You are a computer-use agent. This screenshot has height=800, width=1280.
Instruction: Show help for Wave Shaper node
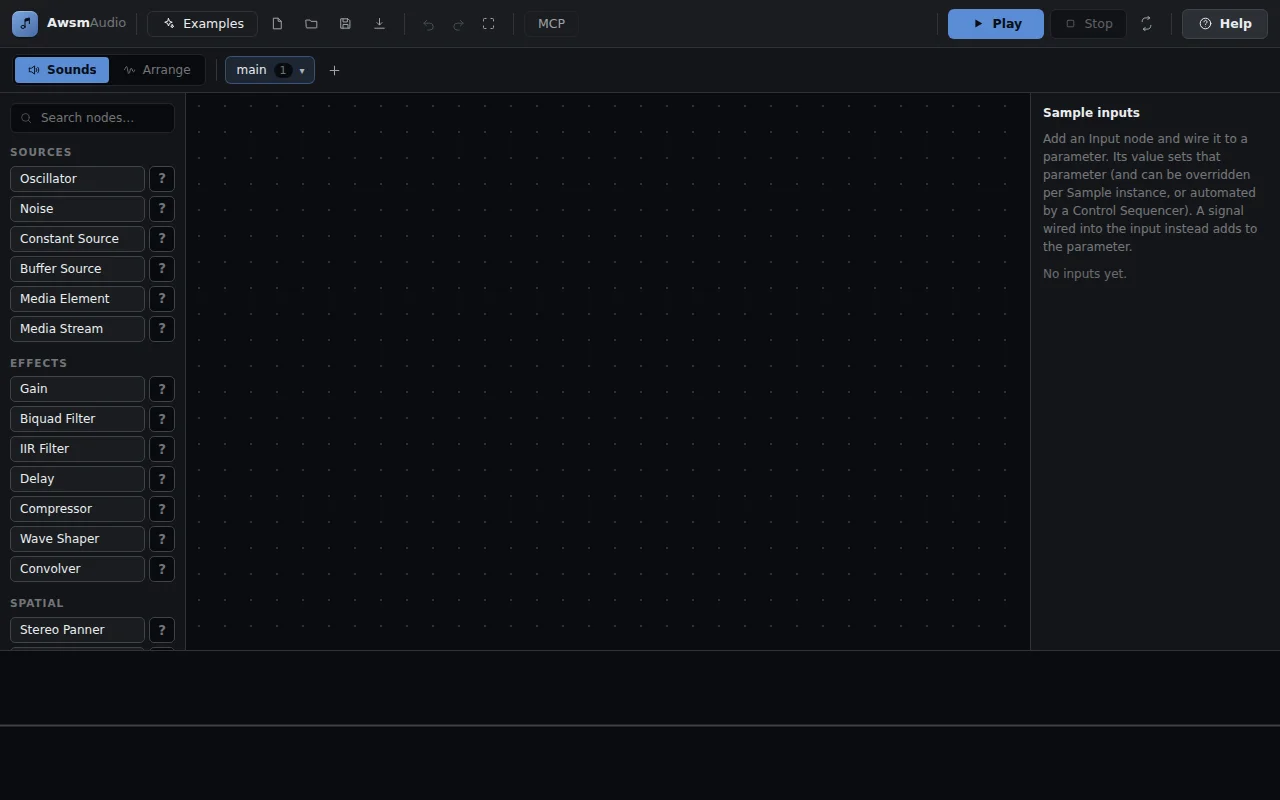coord(161,539)
